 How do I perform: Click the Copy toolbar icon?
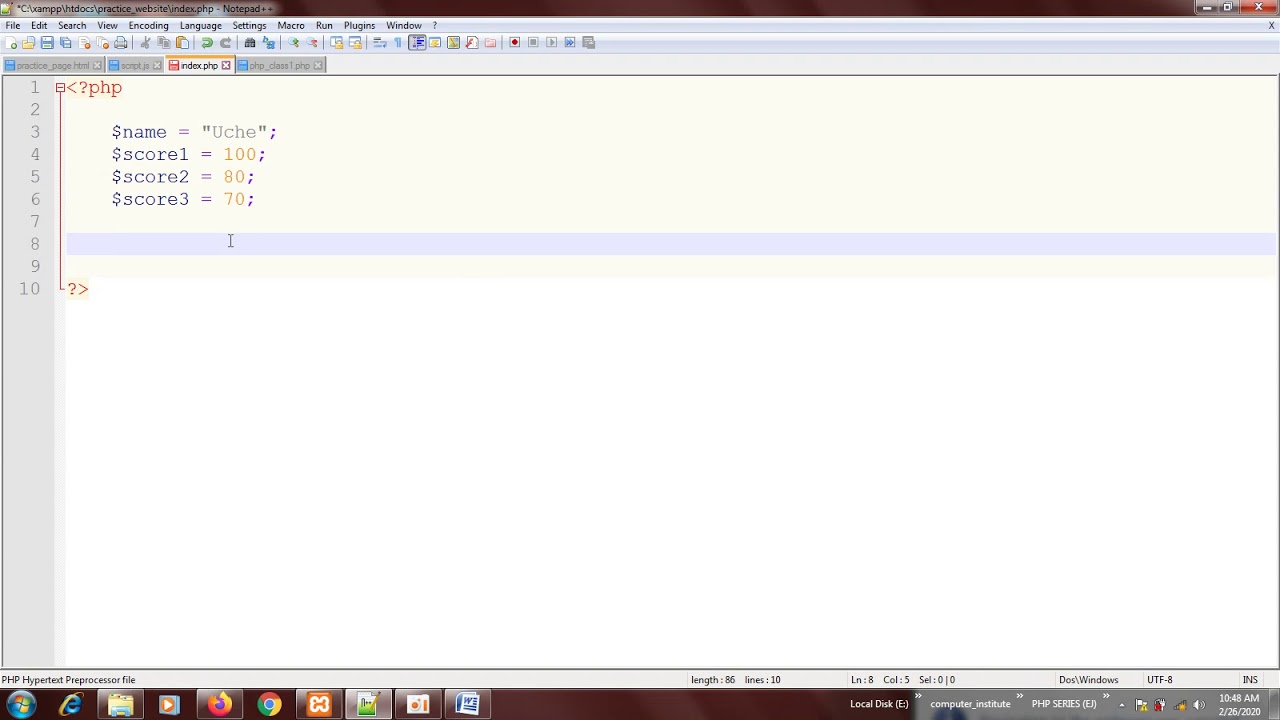point(164,42)
